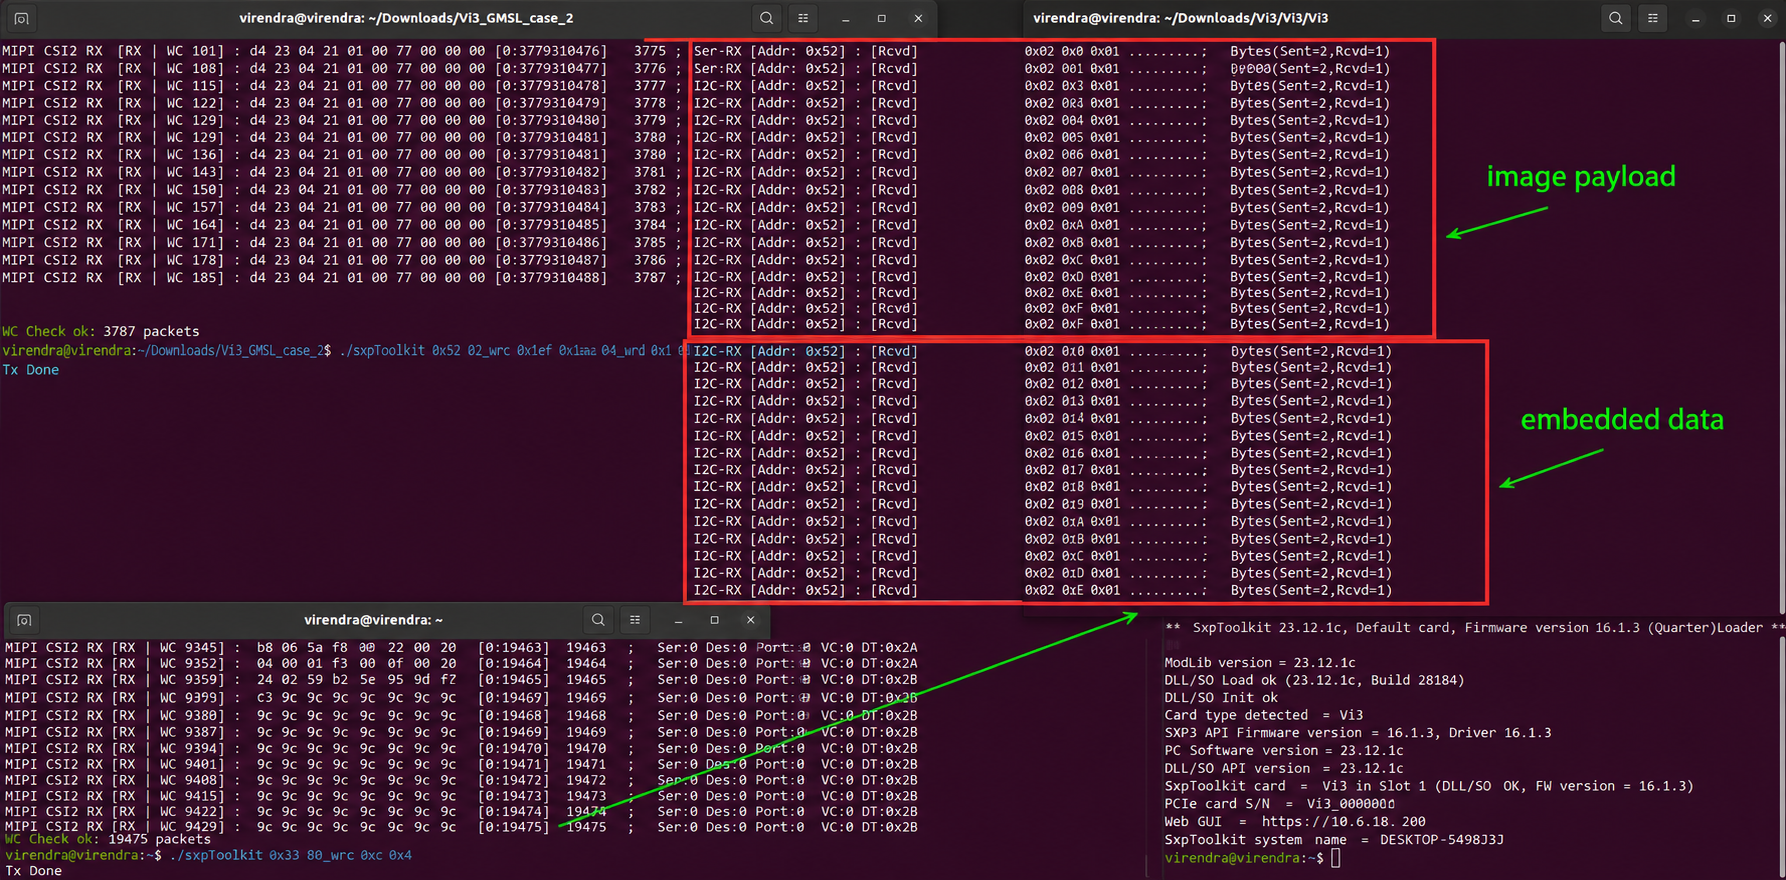Viewport: 1786px width, 880px height.
Task: Click 'WC Check ok: 3787 packets' line
Action: [101, 331]
